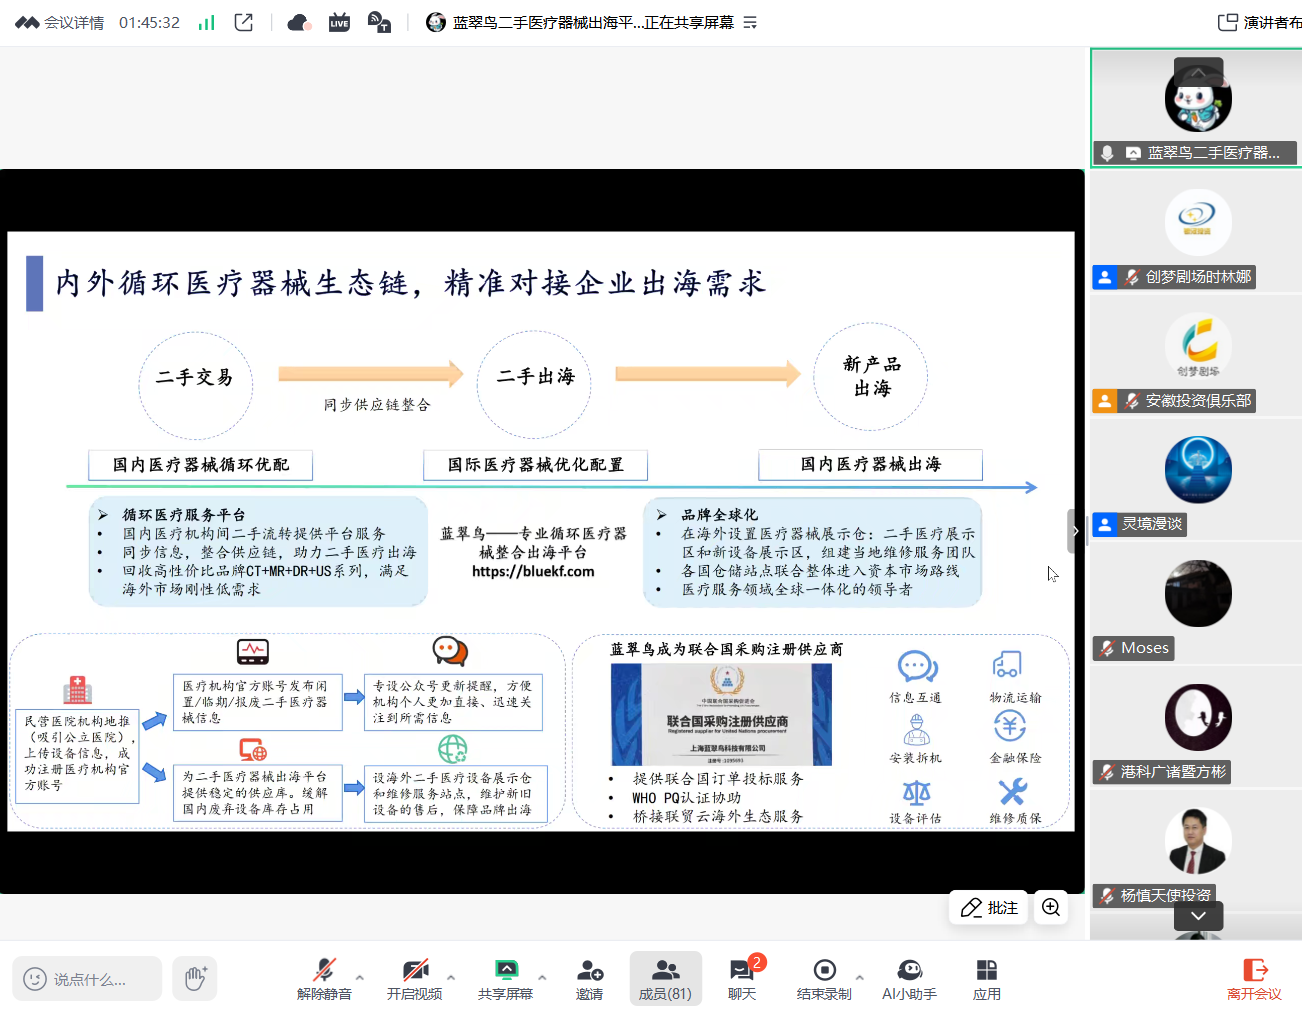1302x1015 pixels.
Task: Open the sharing options menu icon after 正在共享屏幕
Action: click(x=750, y=22)
